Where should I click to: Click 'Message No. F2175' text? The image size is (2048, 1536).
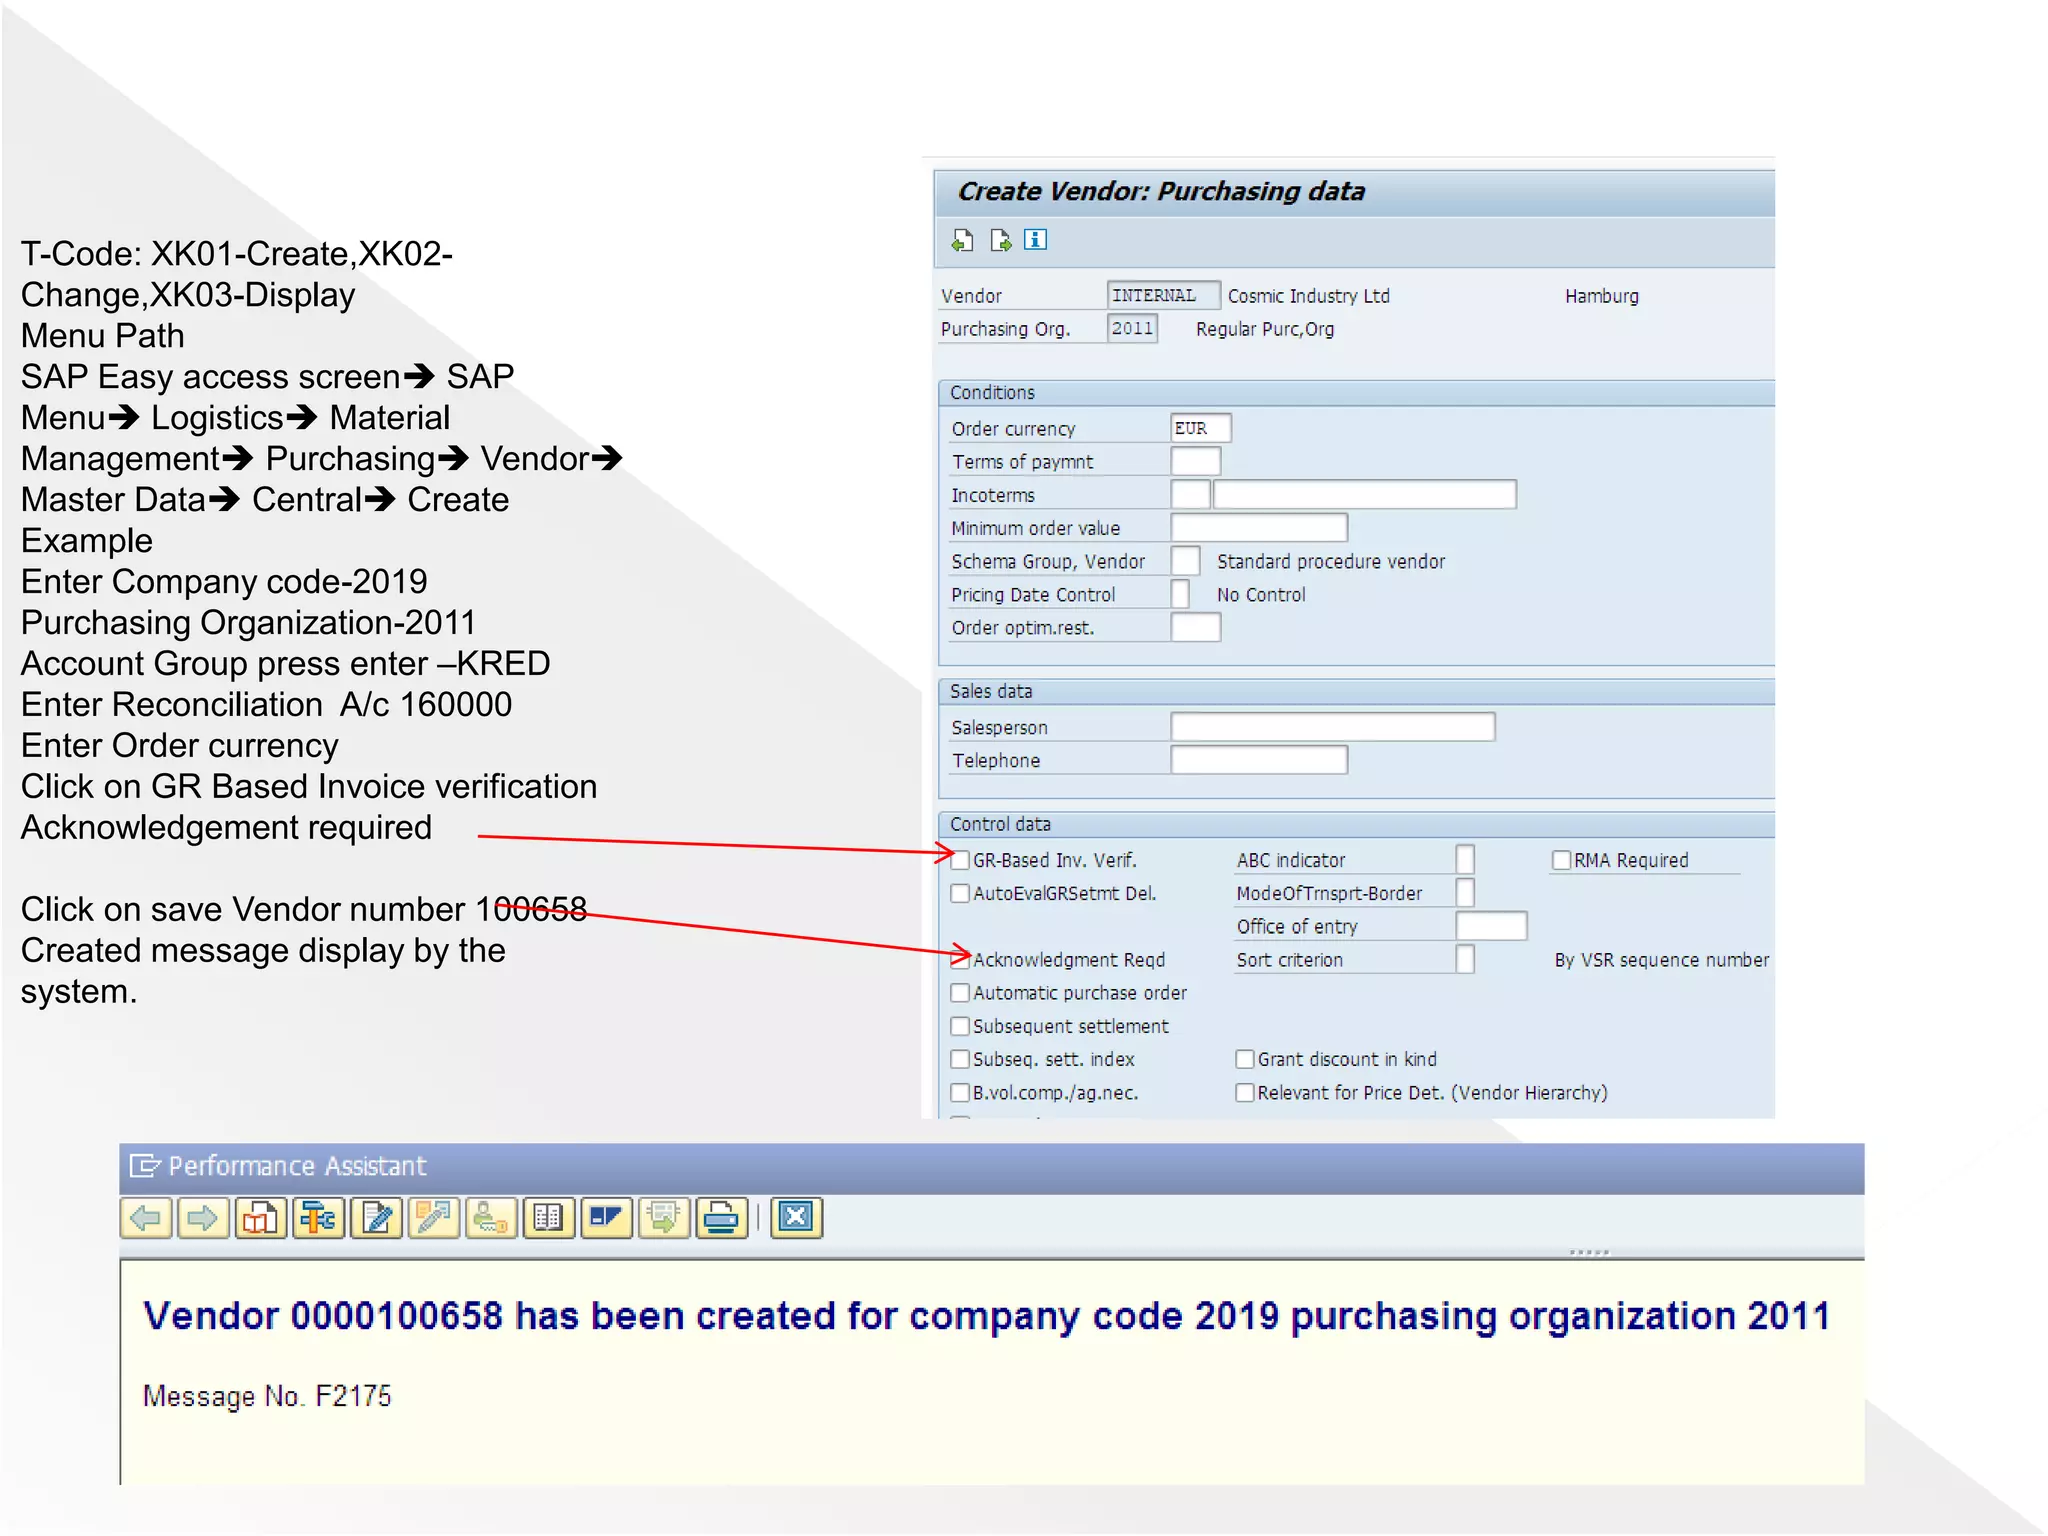(267, 1396)
